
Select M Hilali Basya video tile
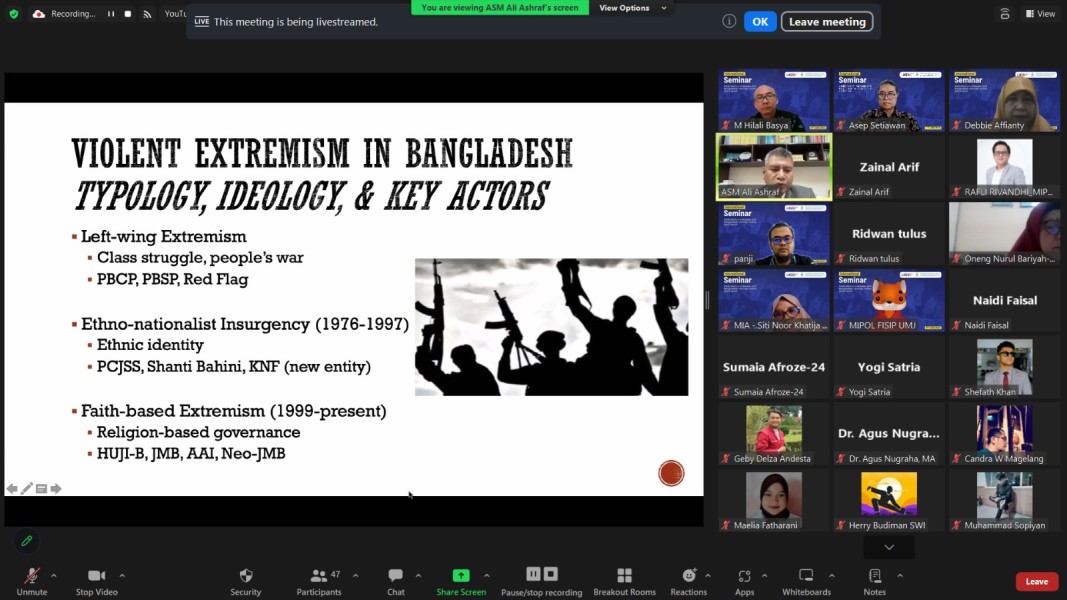click(774, 100)
